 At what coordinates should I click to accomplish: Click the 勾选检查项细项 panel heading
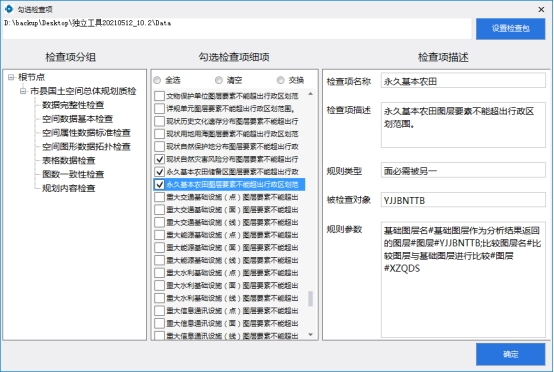click(234, 57)
